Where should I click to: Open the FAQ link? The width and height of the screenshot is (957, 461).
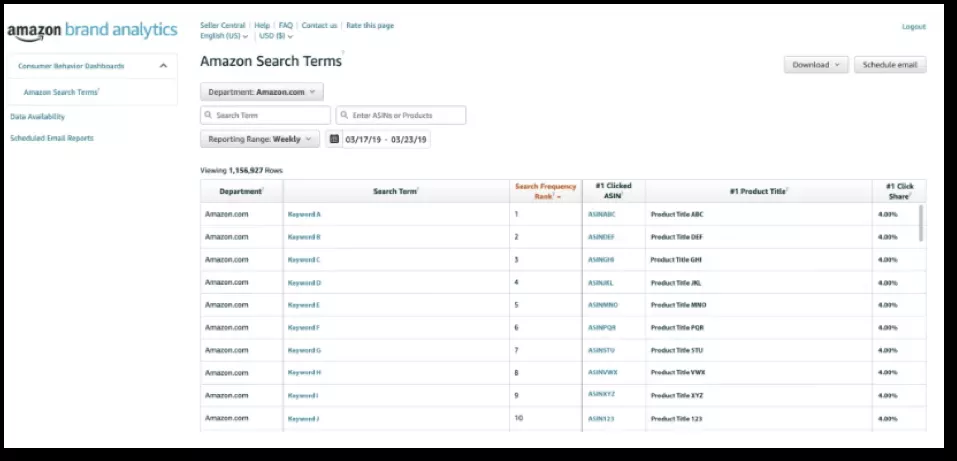click(286, 26)
